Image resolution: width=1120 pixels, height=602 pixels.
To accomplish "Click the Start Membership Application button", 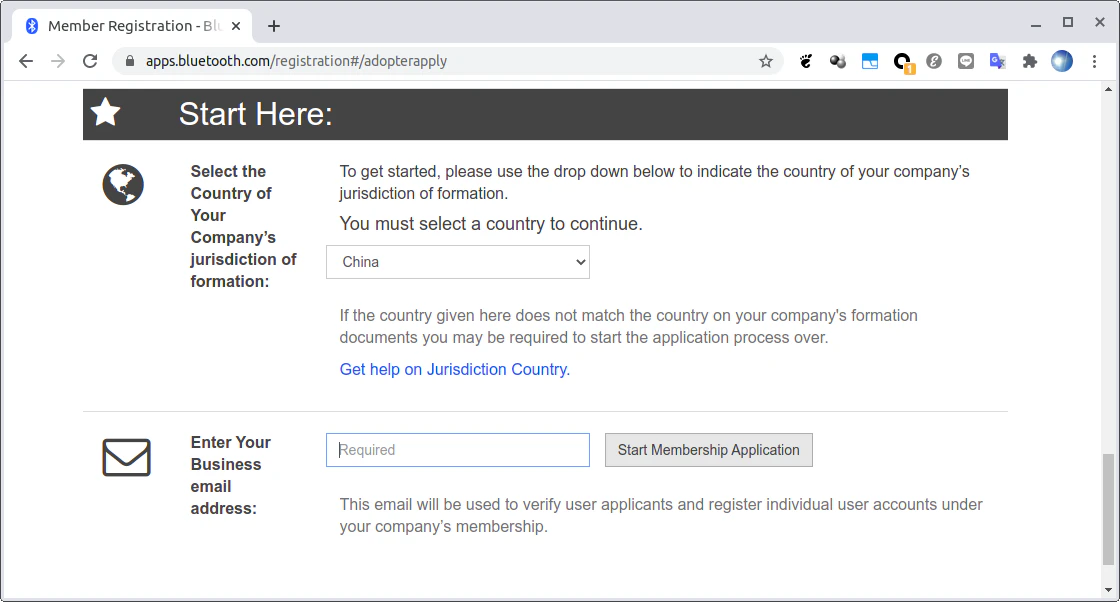I will click(x=709, y=450).
